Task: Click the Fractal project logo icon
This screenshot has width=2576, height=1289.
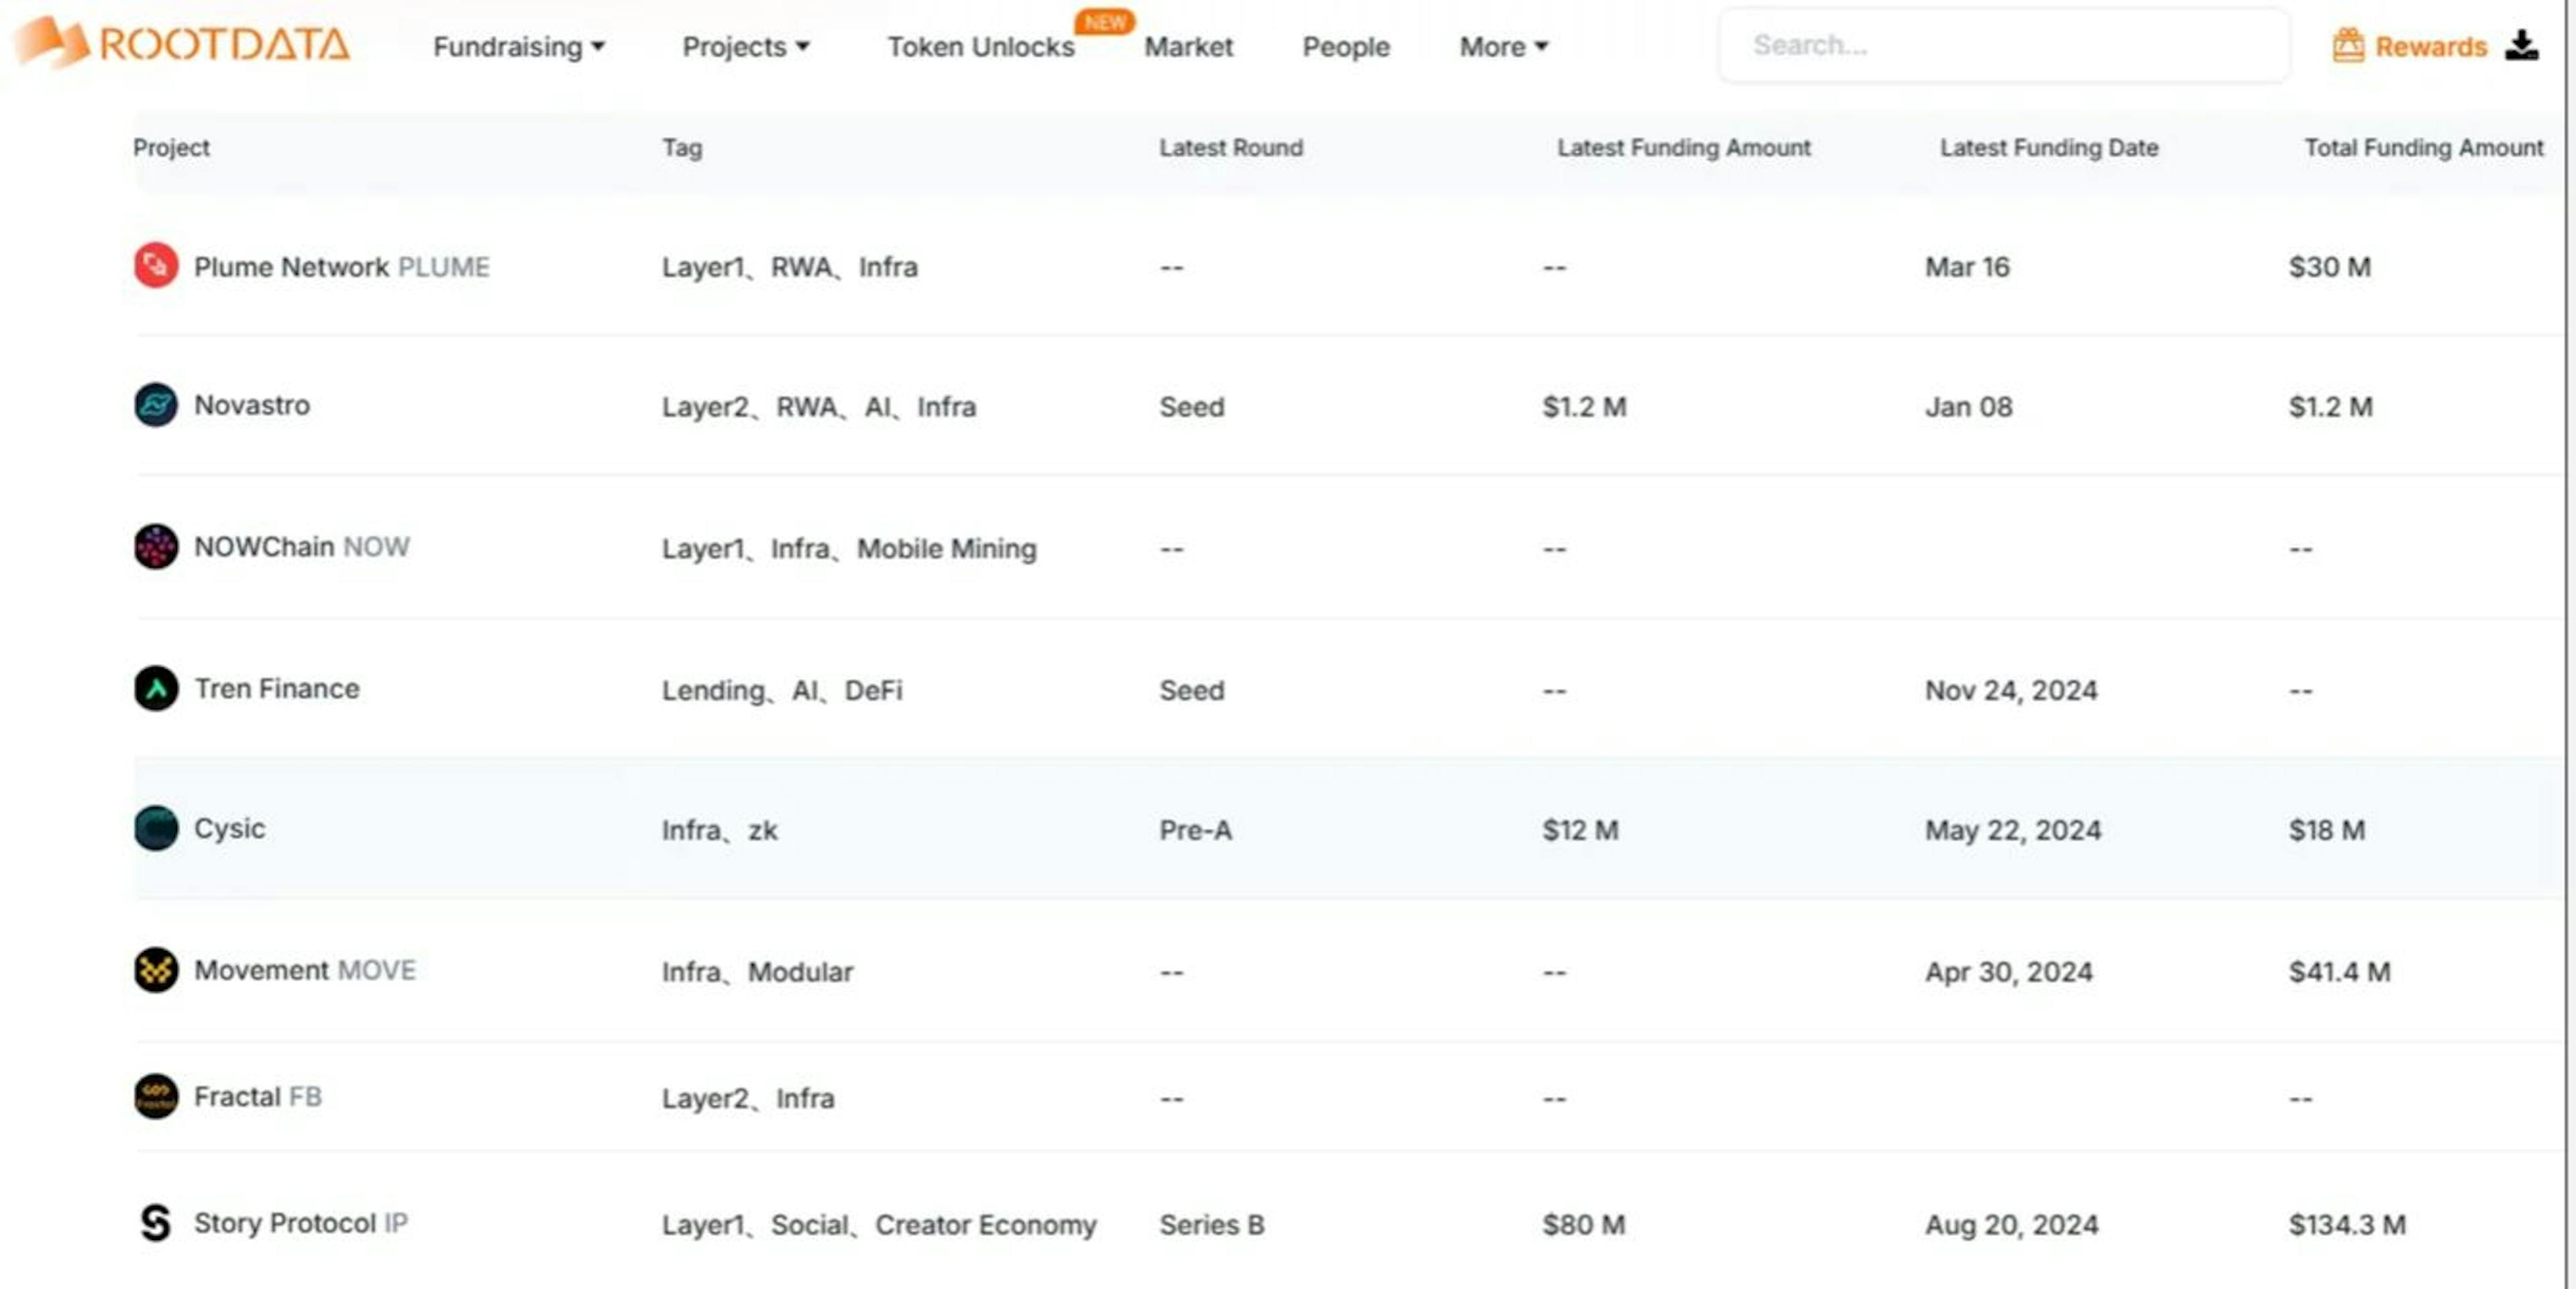Action: click(156, 1097)
